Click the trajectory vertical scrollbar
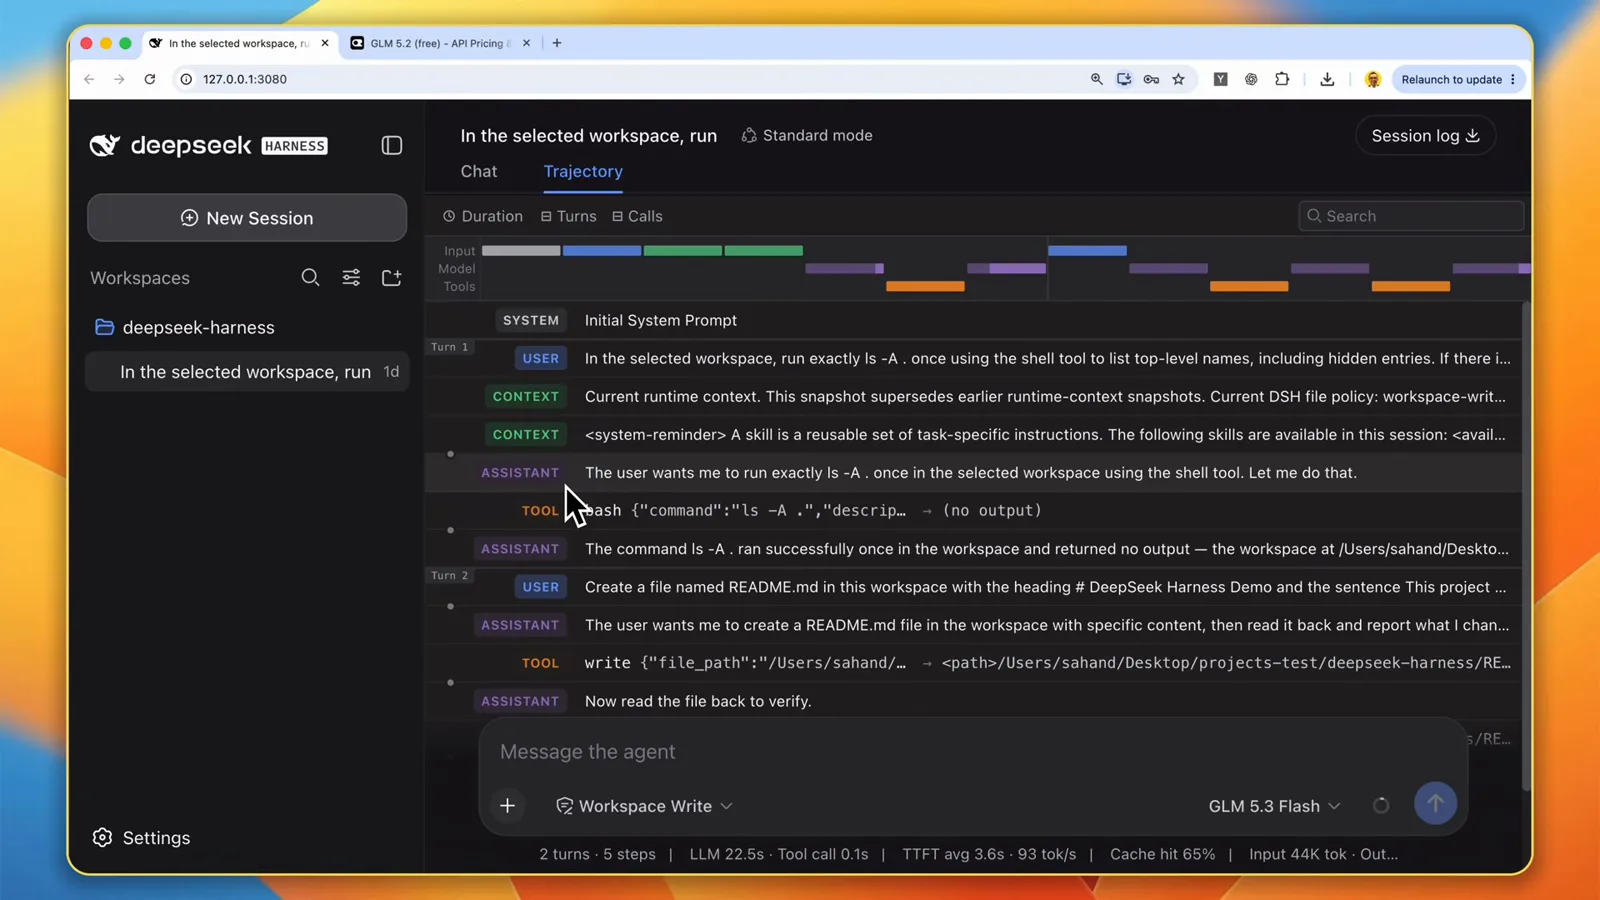The width and height of the screenshot is (1600, 900). click(x=1526, y=545)
